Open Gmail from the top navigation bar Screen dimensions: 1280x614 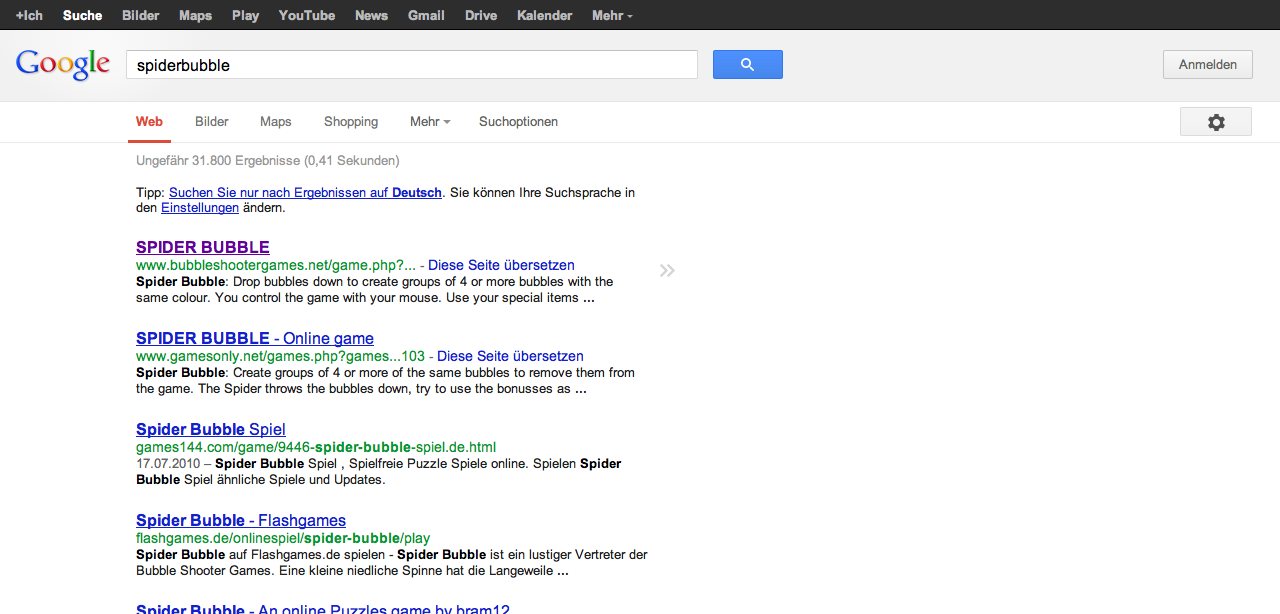coord(426,15)
